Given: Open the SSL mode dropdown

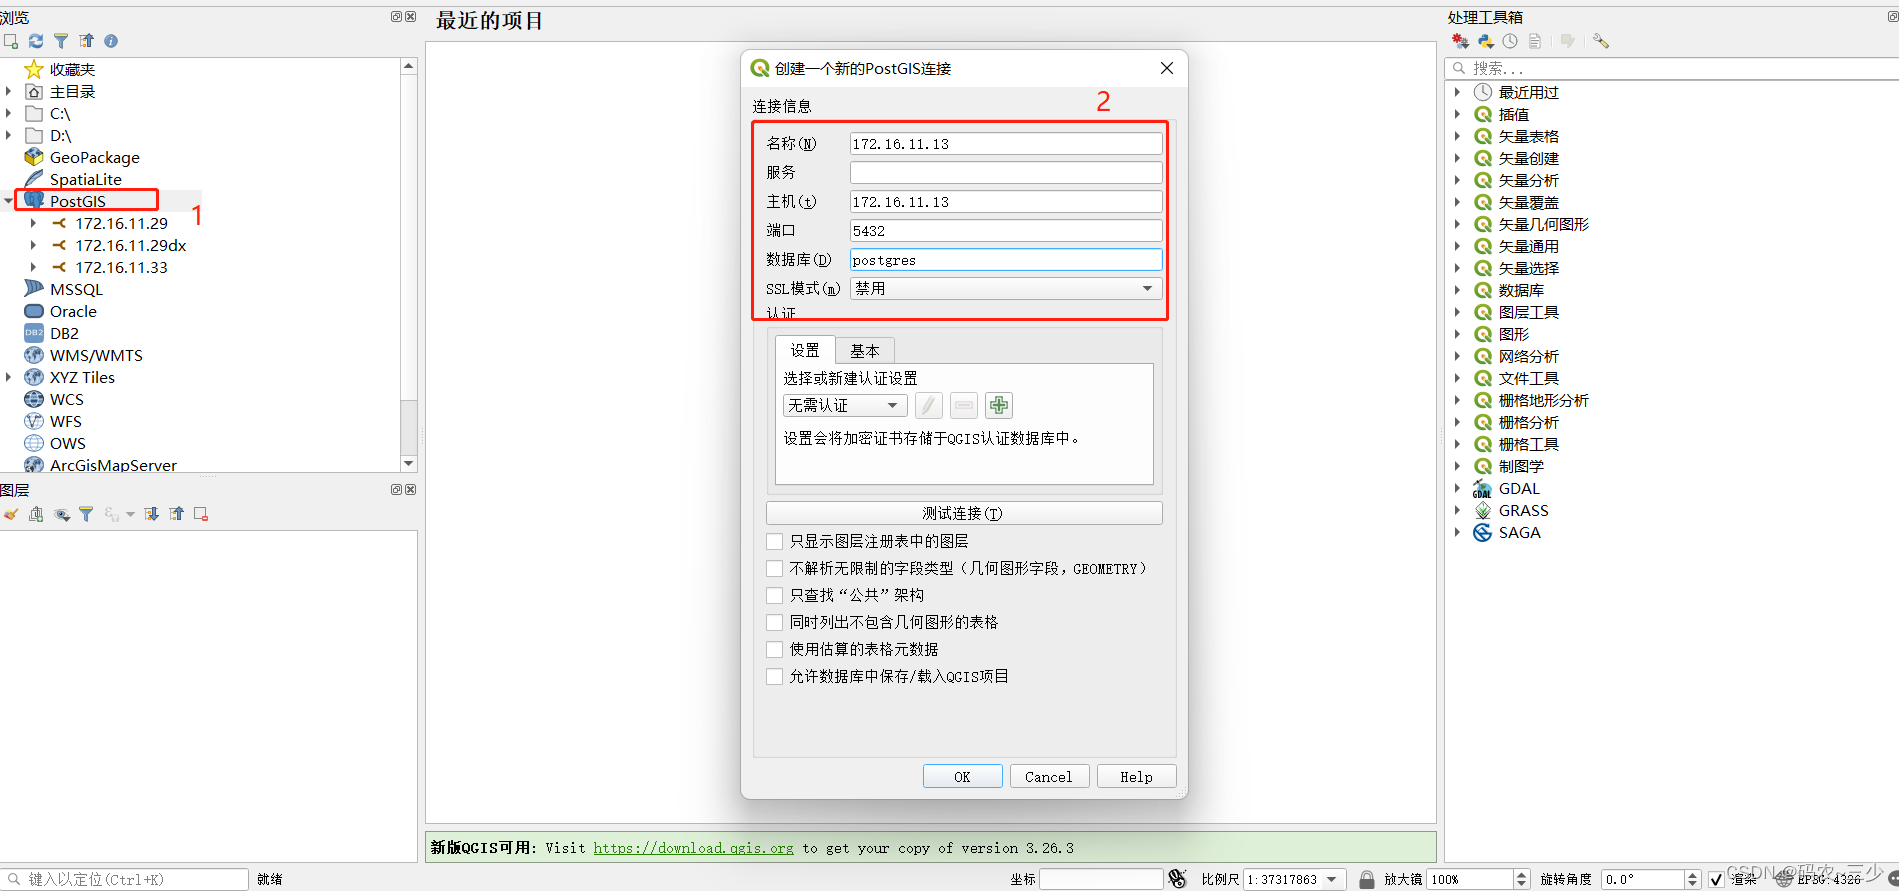Looking at the screenshot, I should [x=1006, y=288].
